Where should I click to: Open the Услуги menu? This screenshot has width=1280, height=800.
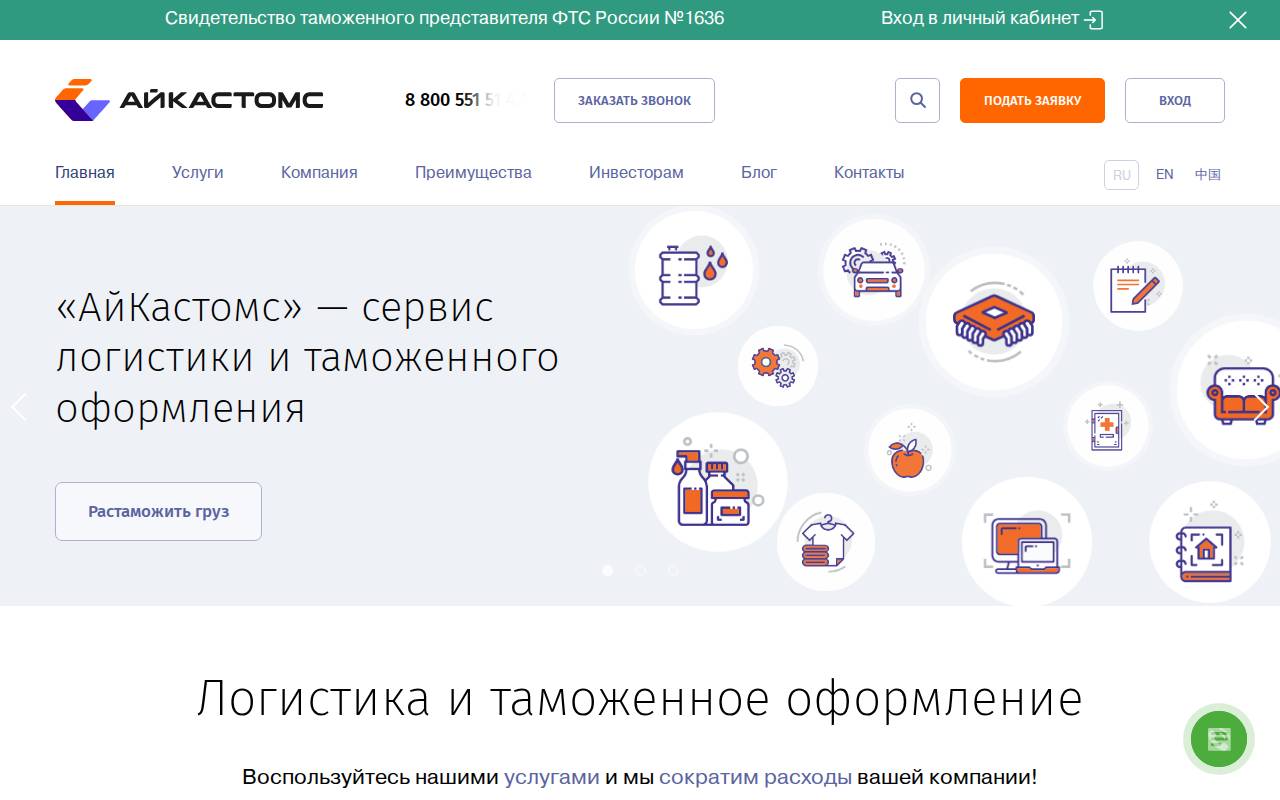click(x=198, y=172)
